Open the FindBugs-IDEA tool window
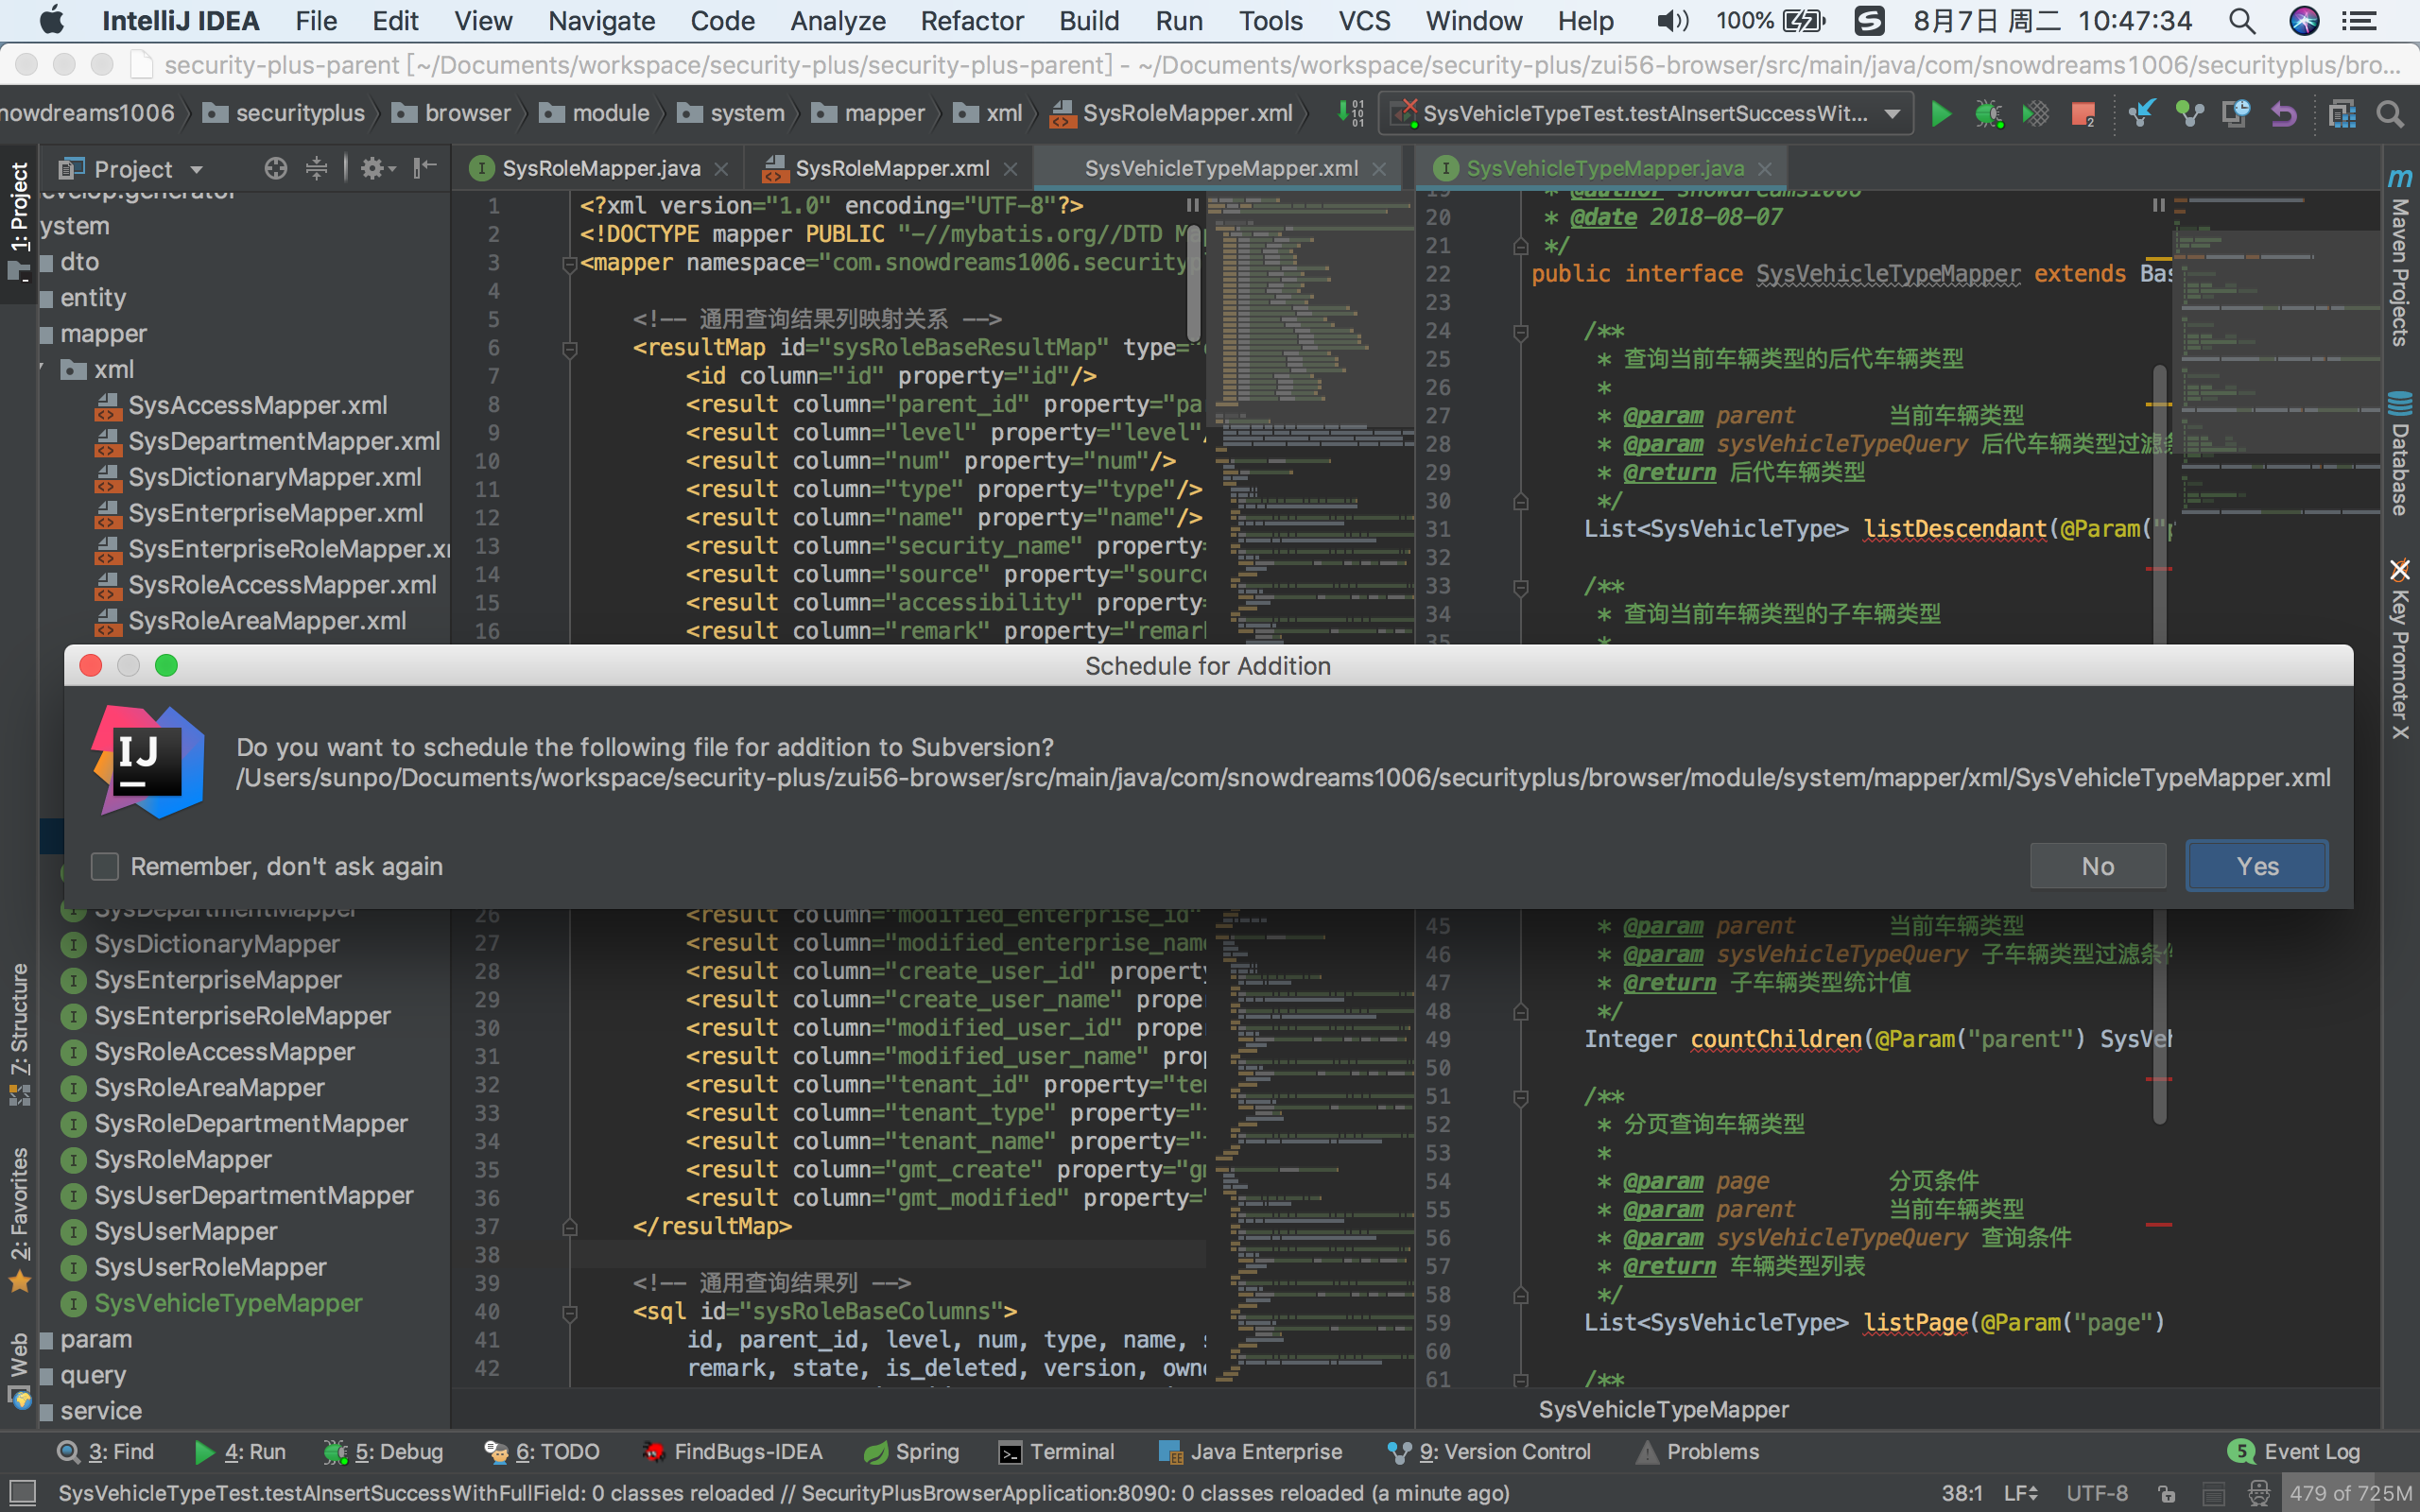This screenshot has height=1512, width=2420. tap(732, 1451)
